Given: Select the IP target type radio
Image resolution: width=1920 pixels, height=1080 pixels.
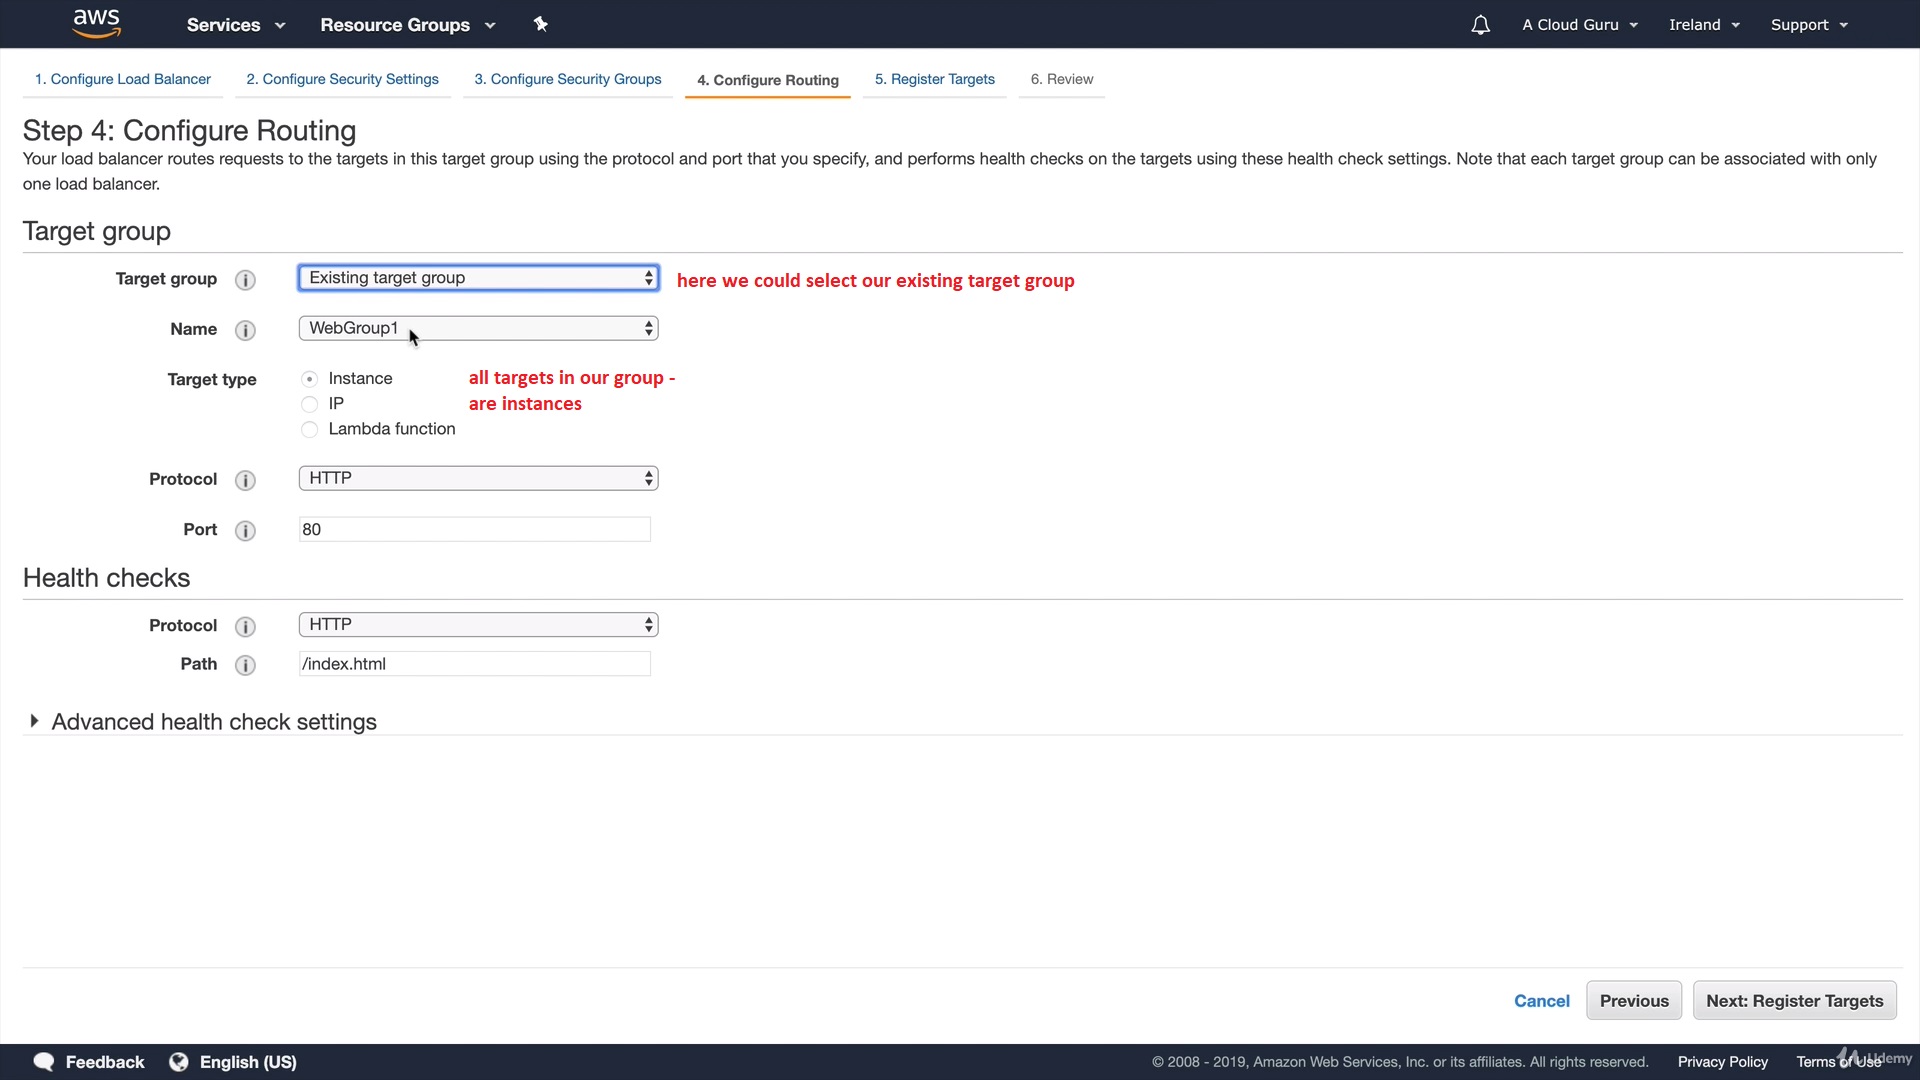Looking at the screenshot, I should [x=310, y=404].
